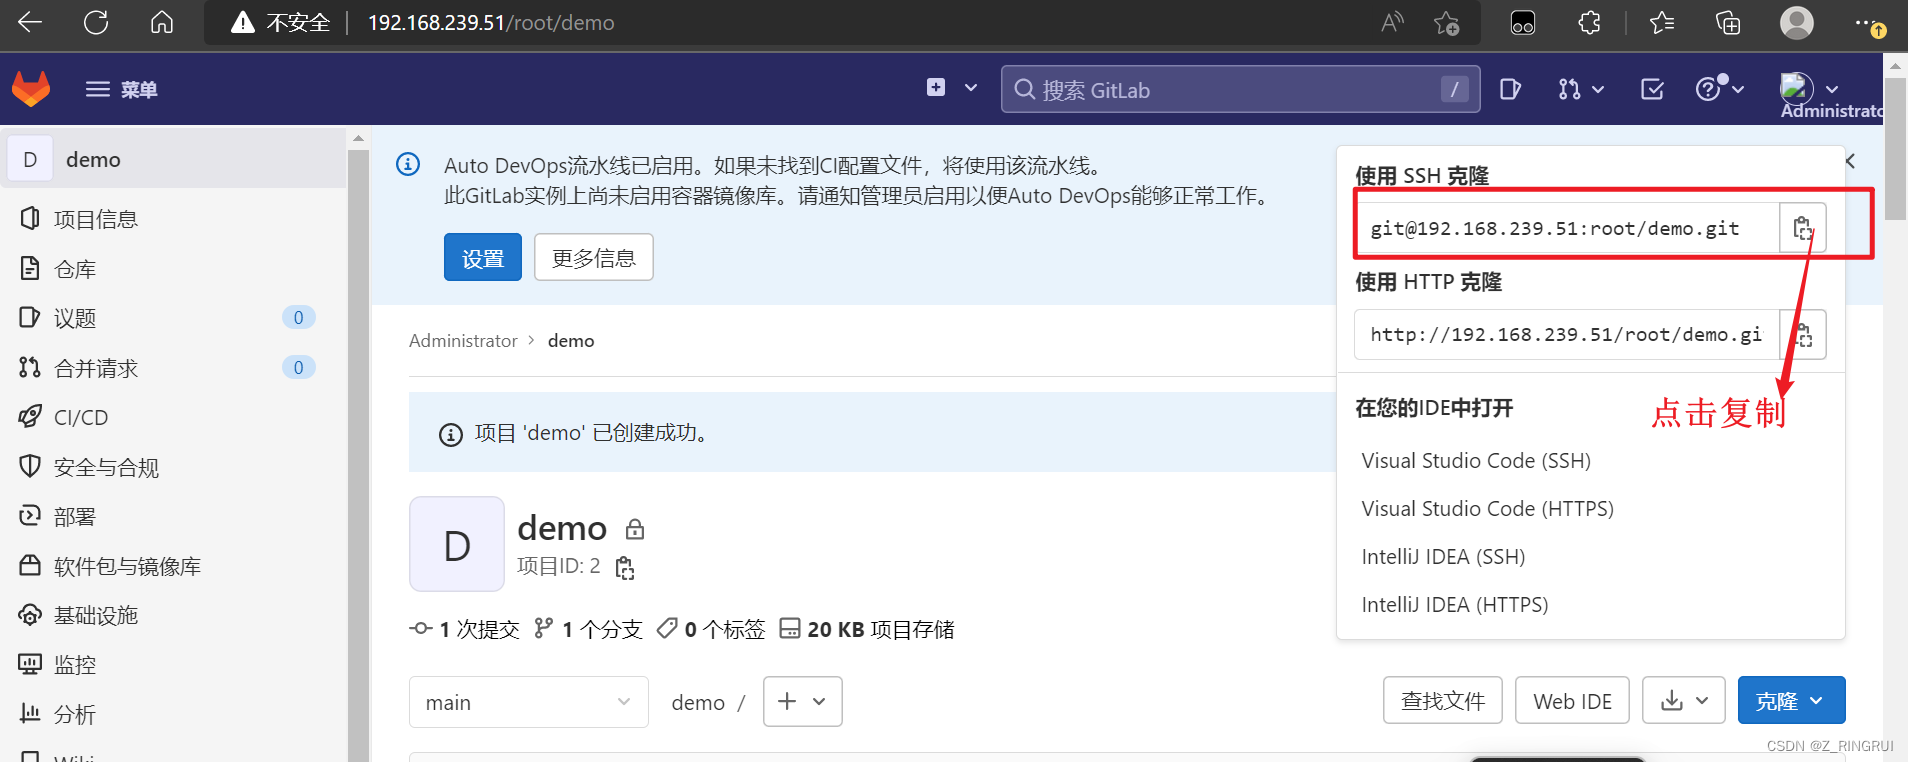Open 监控 in sidebar
This screenshot has height=762, width=1908.
coord(75,665)
